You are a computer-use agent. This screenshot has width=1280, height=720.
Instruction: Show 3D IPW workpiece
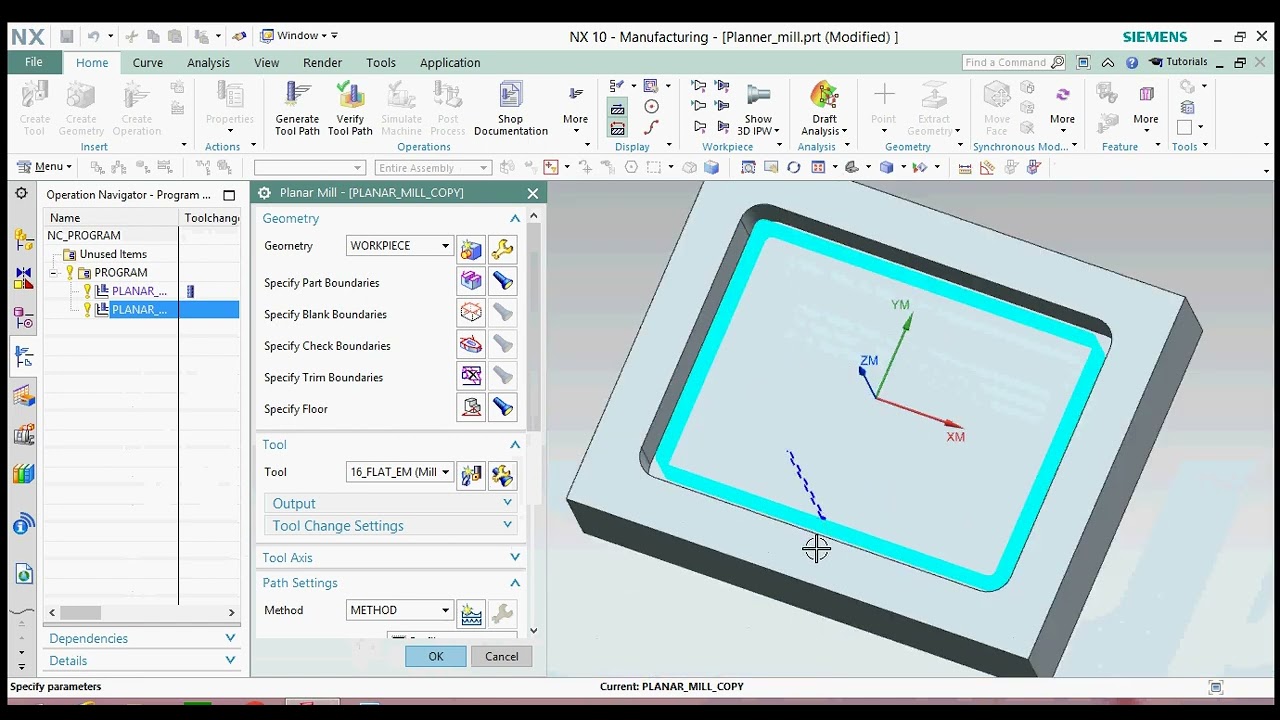point(758,108)
